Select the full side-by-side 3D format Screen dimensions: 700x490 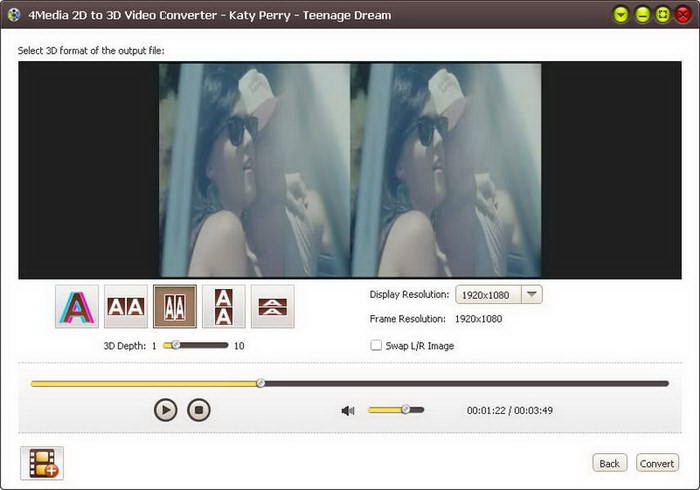126,307
